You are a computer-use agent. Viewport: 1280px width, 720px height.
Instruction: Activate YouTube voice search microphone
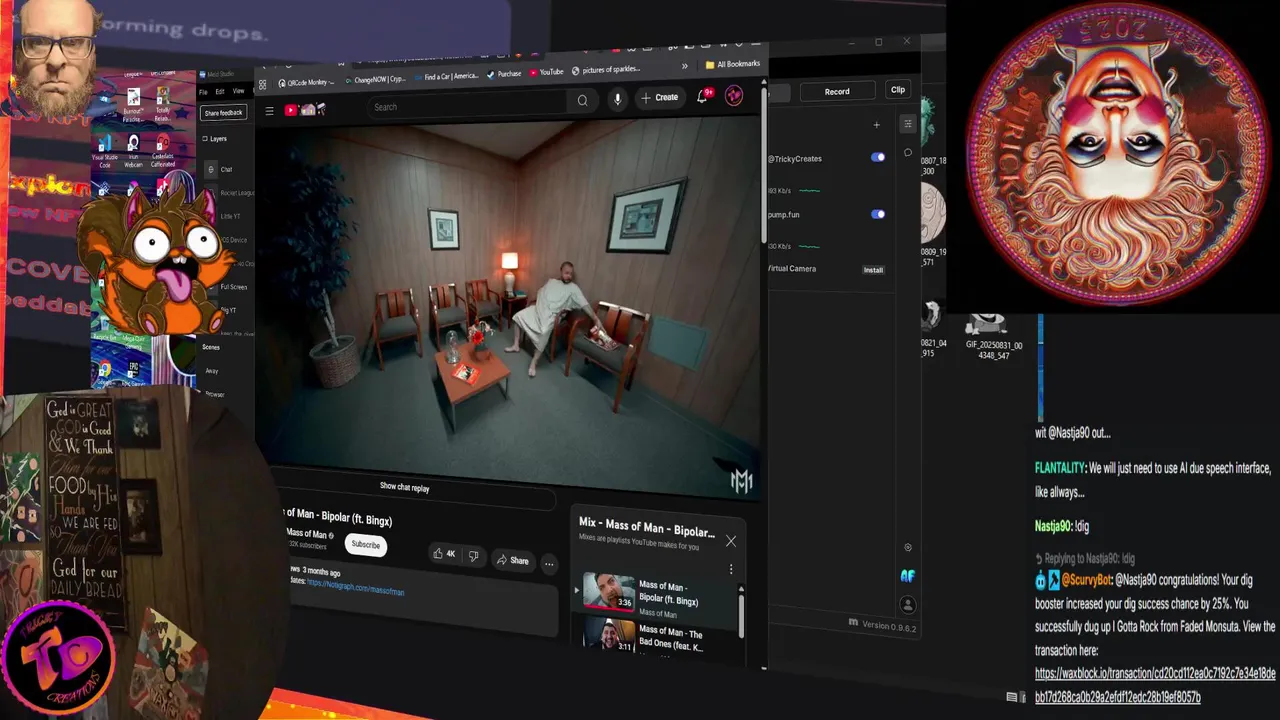coord(617,98)
